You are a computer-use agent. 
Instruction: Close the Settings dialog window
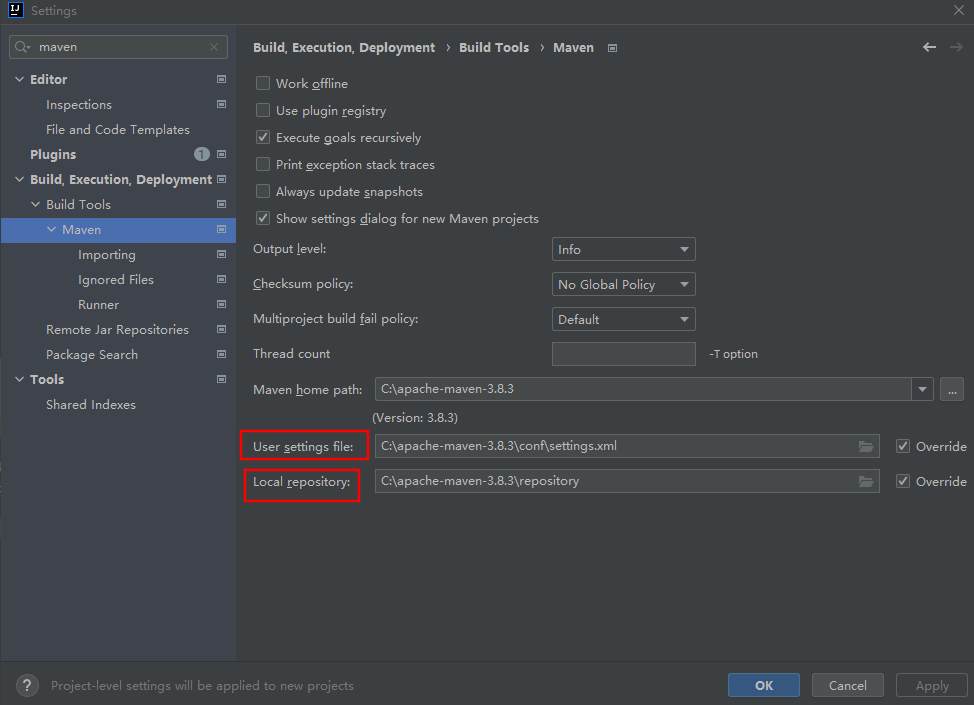click(x=958, y=11)
